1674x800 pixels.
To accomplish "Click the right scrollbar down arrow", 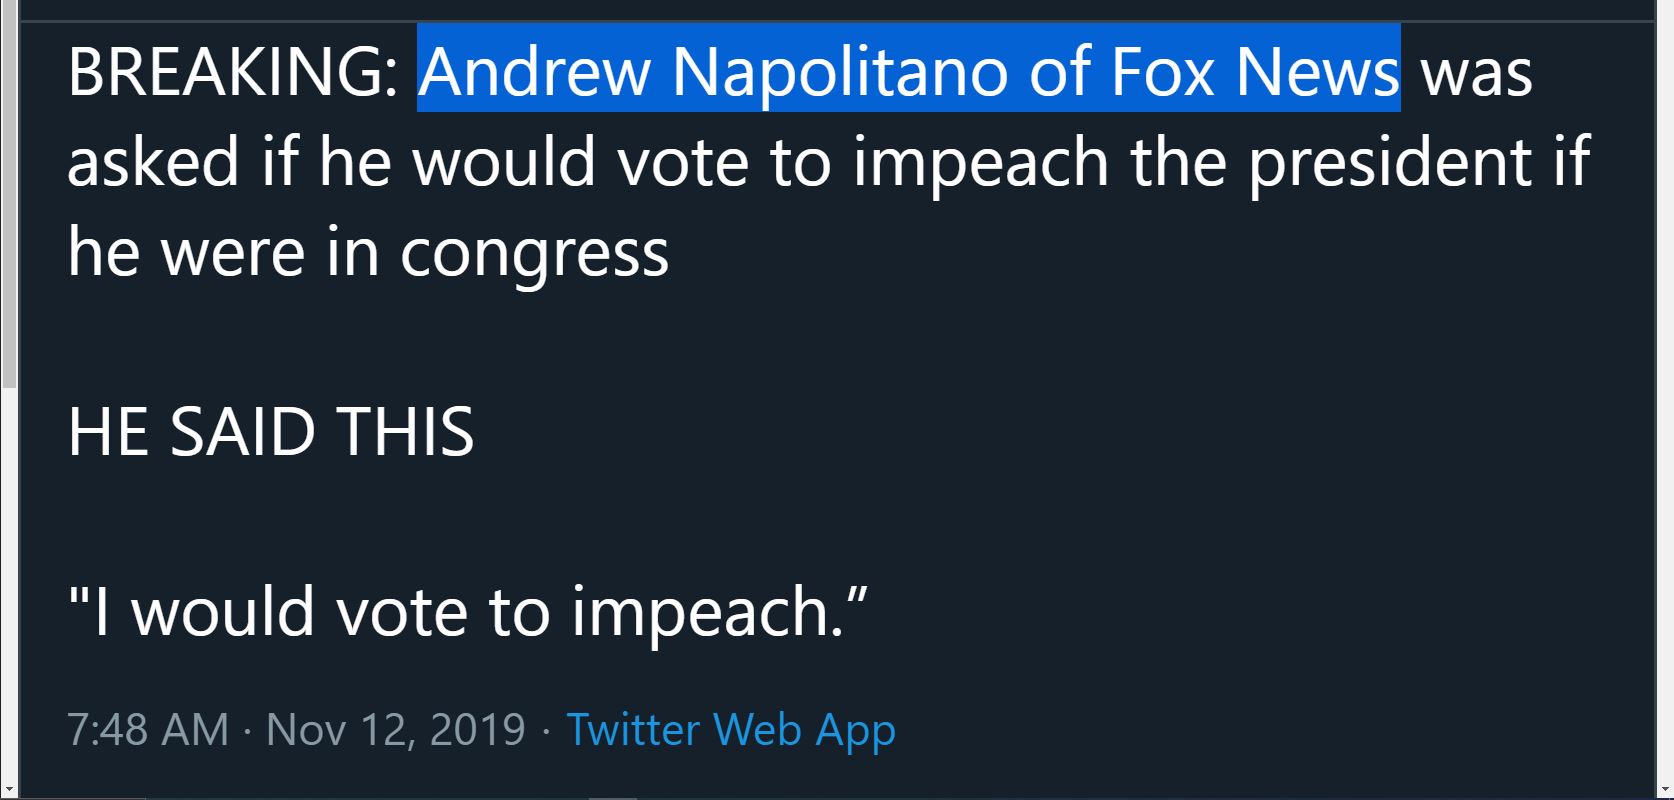I will (1665, 790).
